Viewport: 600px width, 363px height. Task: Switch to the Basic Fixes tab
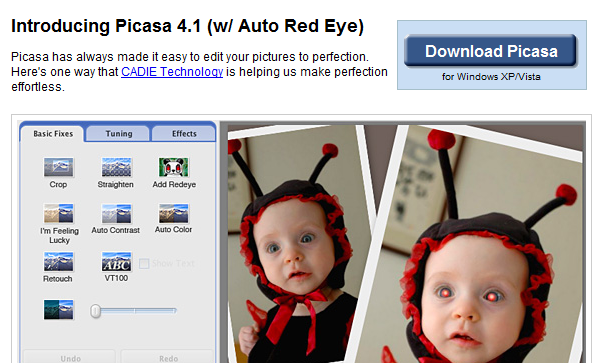click(x=53, y=133)
